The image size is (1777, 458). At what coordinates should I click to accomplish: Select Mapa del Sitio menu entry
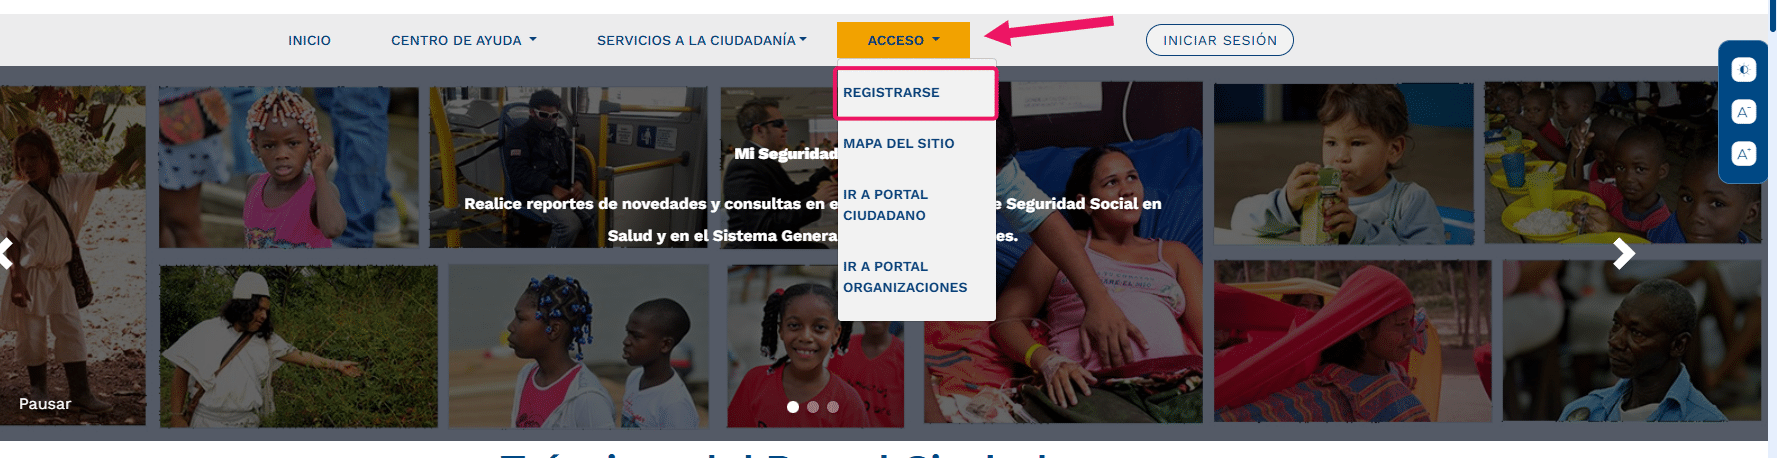tap(899, 144)
